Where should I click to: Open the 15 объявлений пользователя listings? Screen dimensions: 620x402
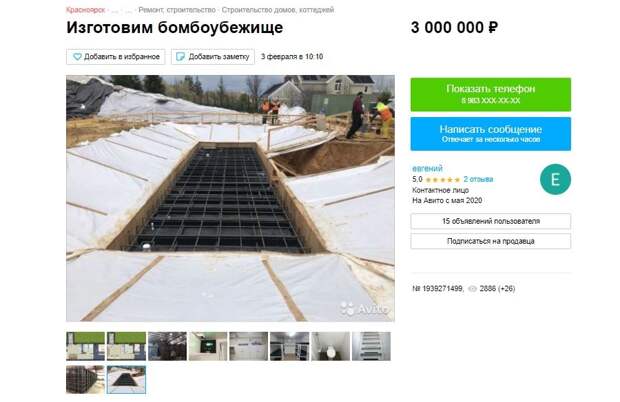[x=490, y=221]
